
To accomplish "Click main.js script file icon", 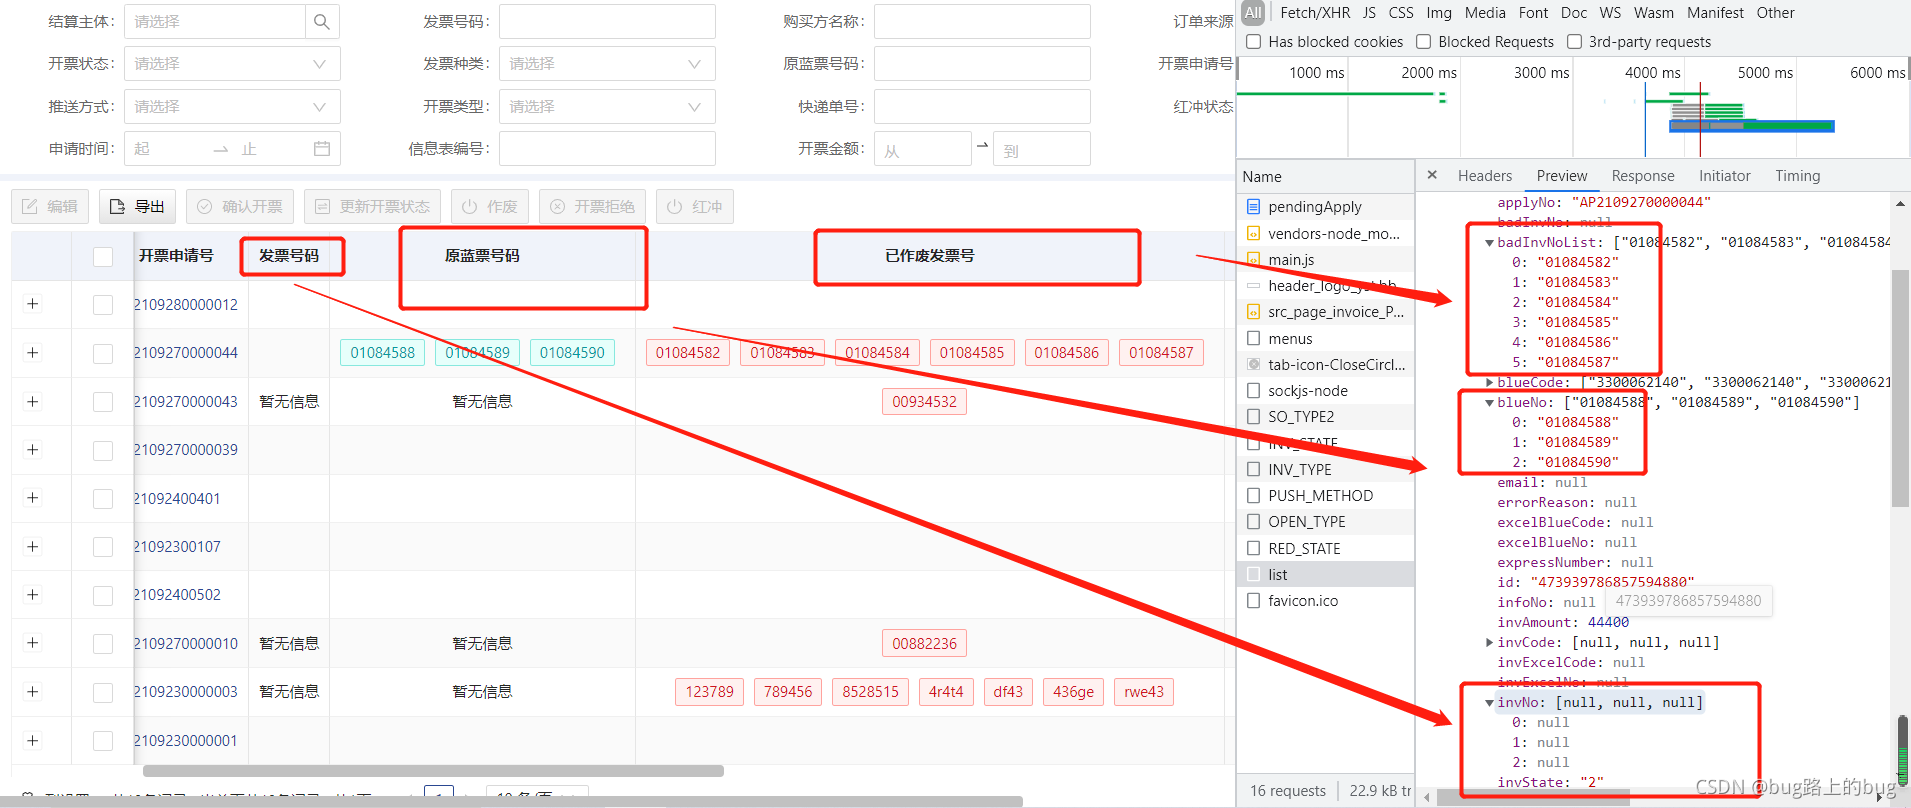I will 1253,259.
